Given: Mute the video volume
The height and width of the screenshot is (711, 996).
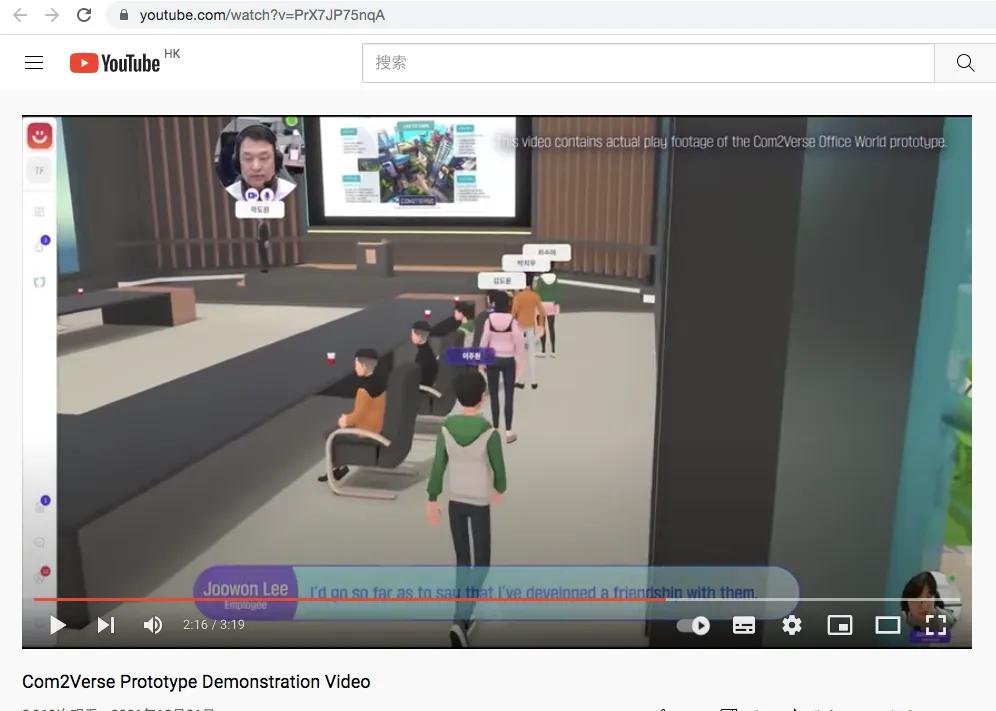Looking at the screenshot, I should tap(152, 625).
